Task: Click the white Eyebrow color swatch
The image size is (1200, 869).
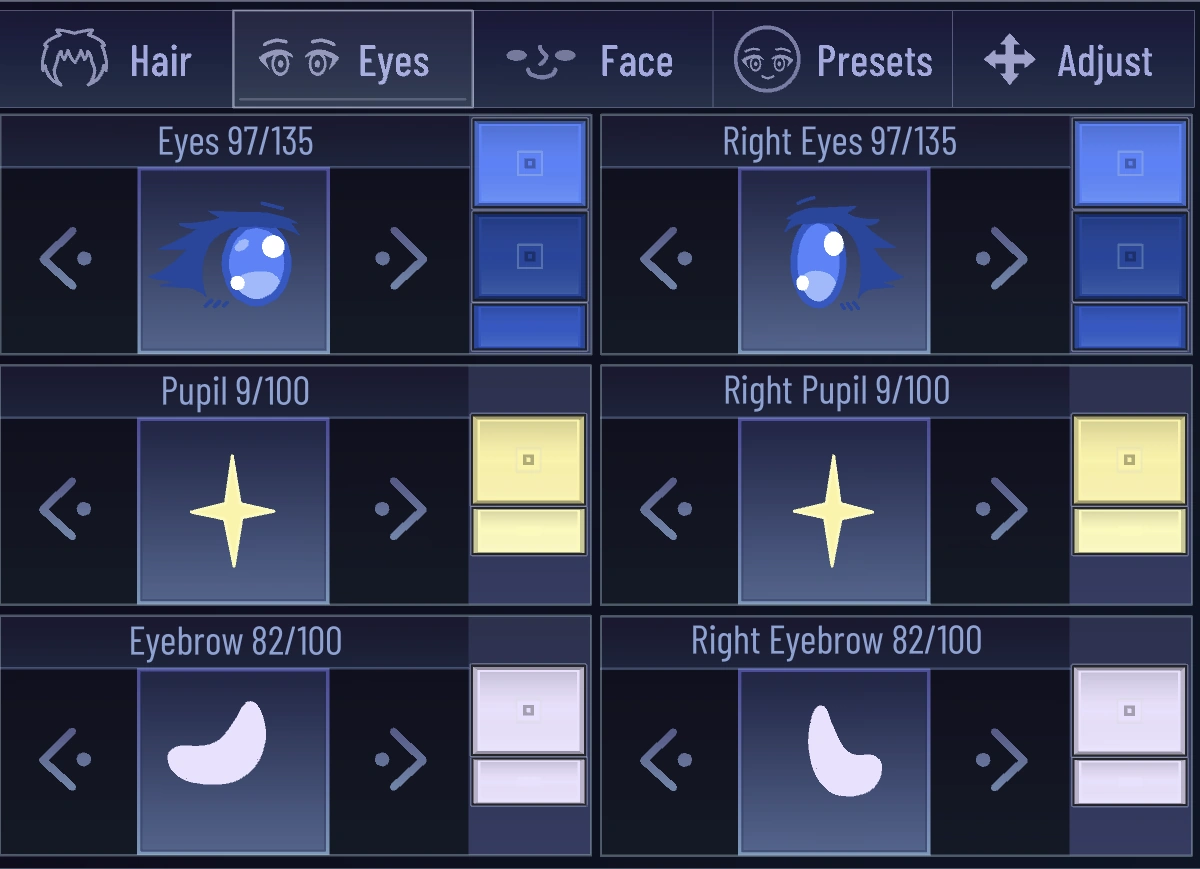Action: tap(529, 712)
